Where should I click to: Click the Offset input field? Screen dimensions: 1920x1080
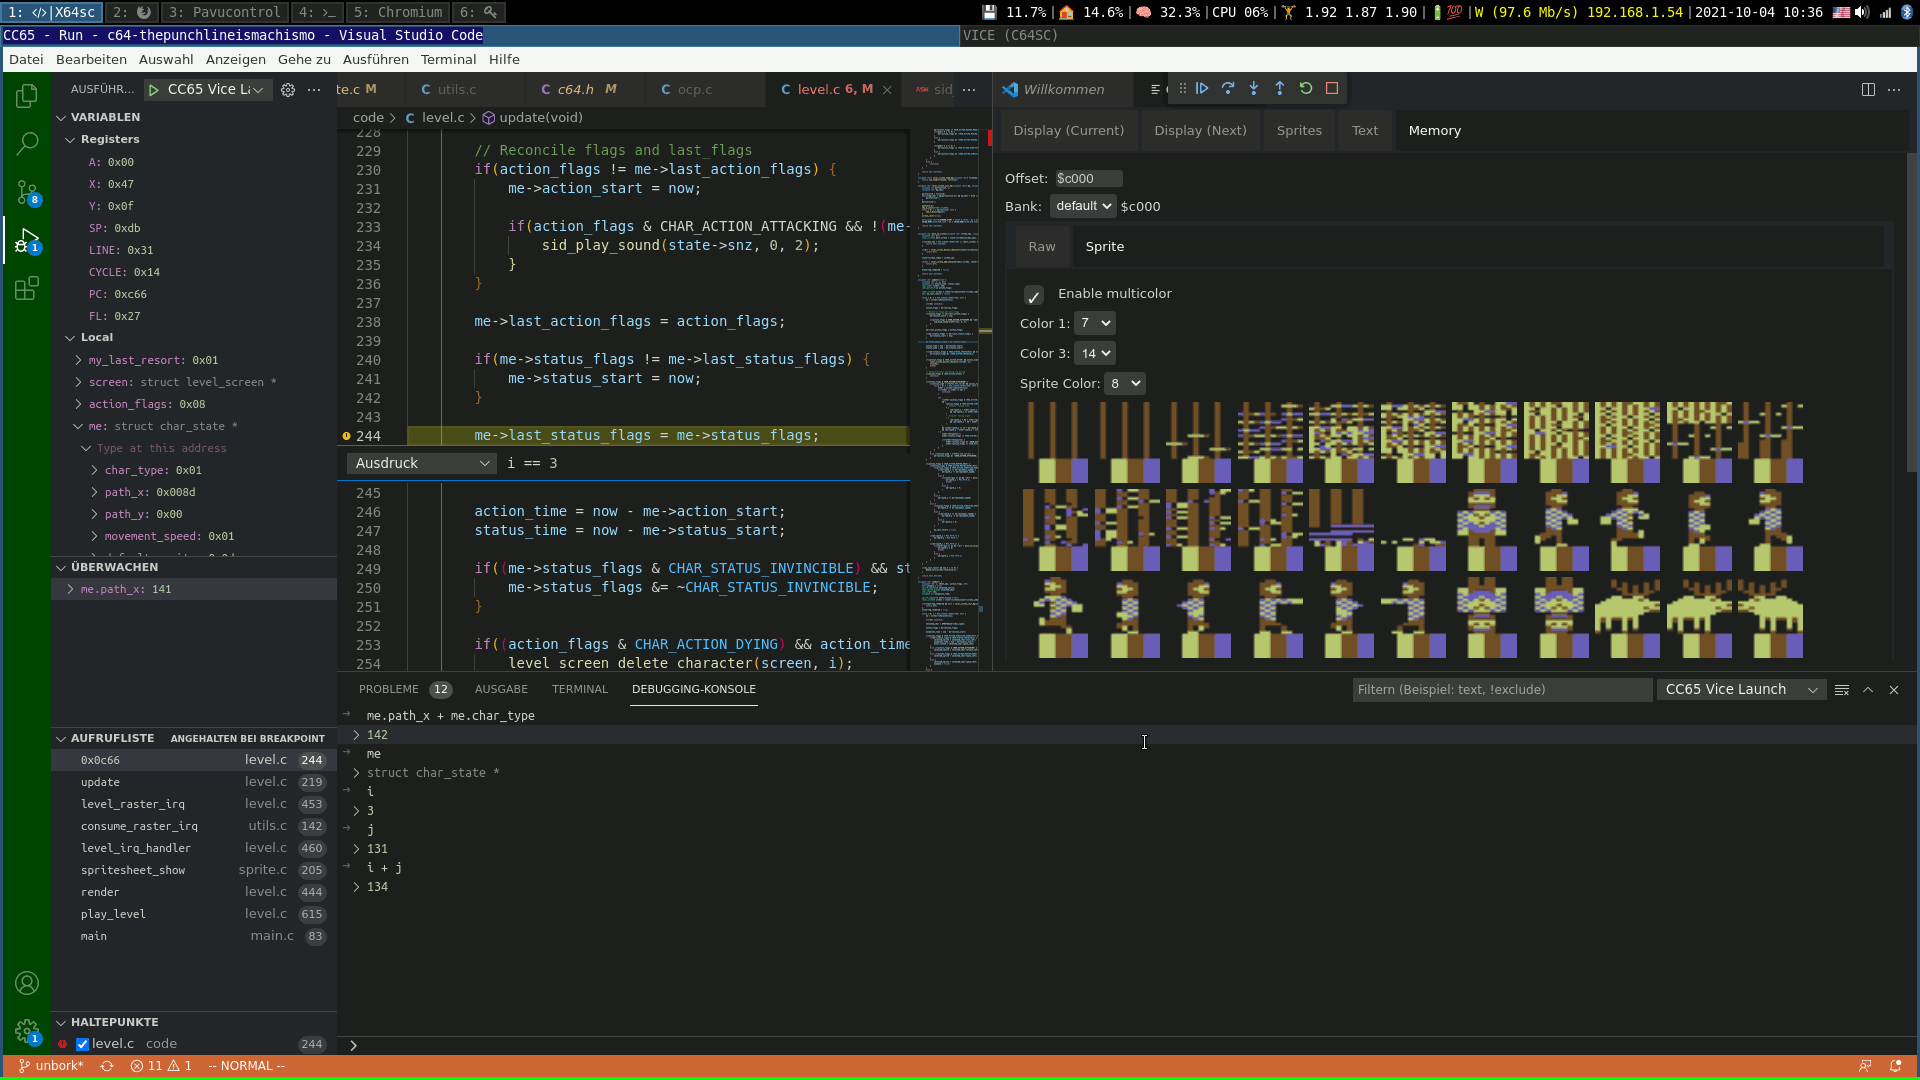(x=1088, y=179)
